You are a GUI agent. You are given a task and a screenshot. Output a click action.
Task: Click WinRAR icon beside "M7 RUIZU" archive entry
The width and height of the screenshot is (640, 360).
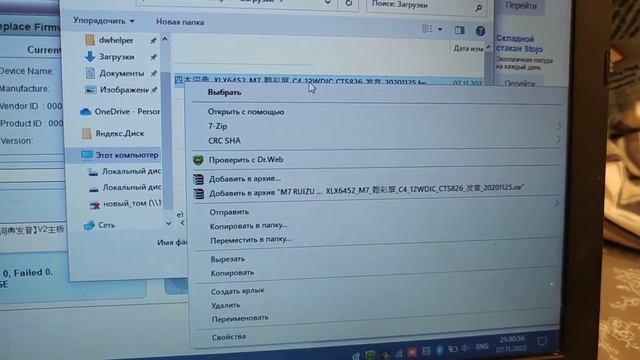(199, 193)
